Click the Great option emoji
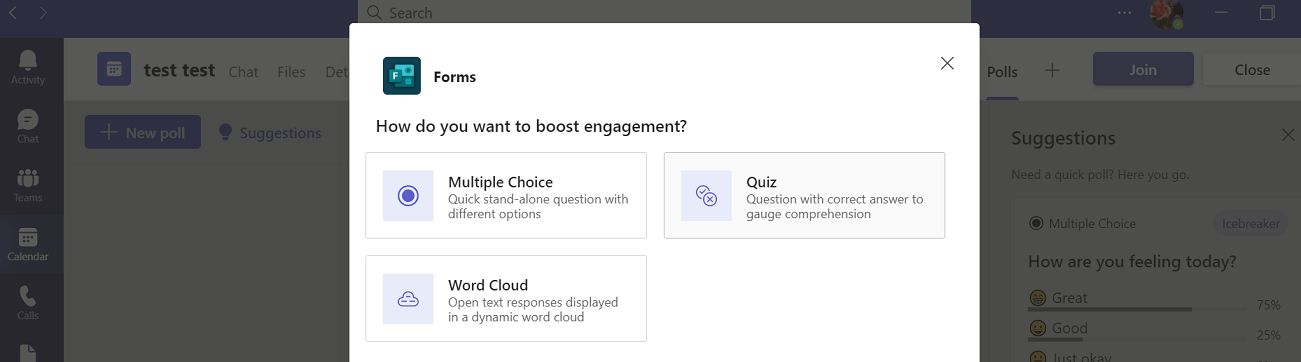This screenshot has width=1301, height=362. click(x=1038, y=298)
